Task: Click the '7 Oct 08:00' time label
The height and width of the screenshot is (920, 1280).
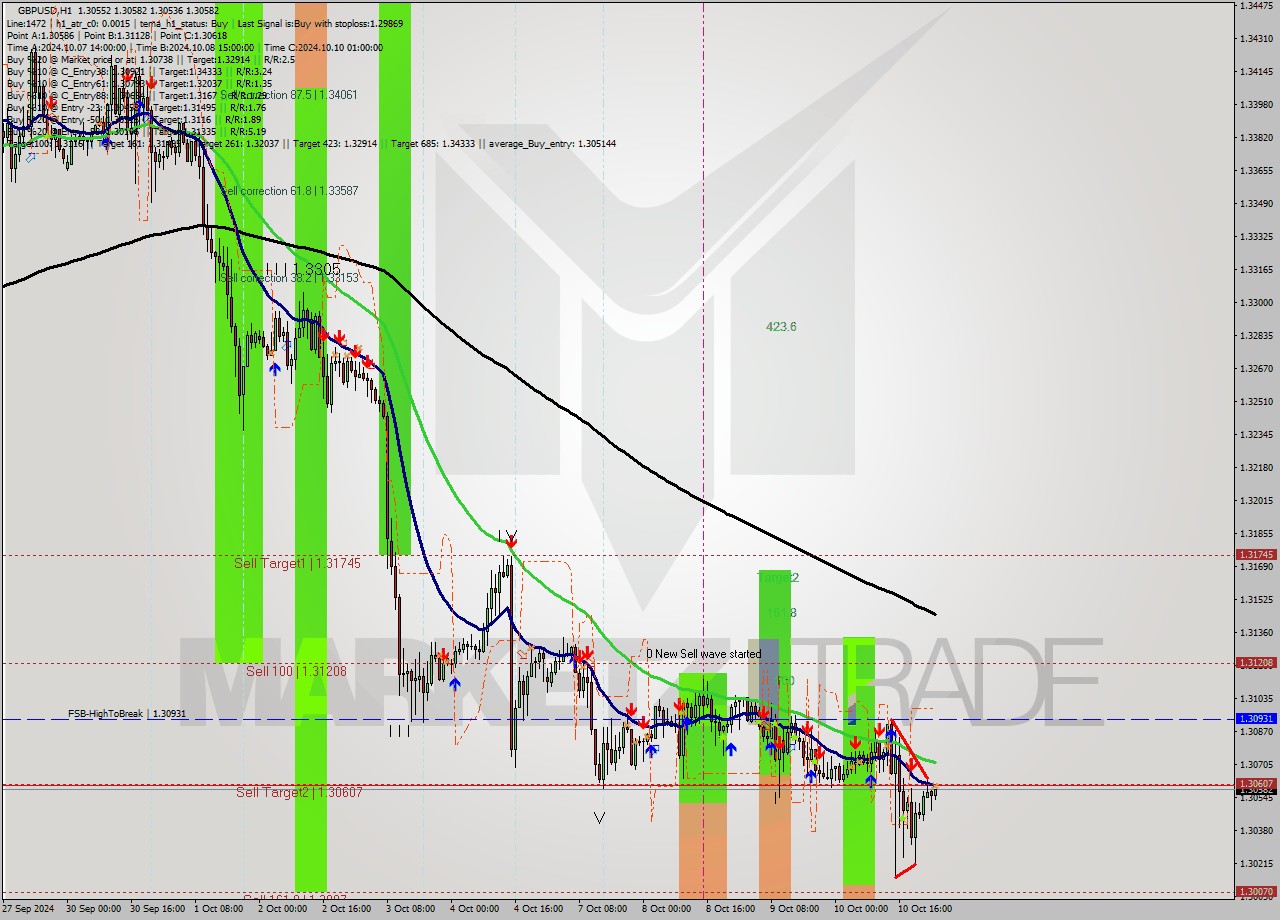Action: (x=602, y=909)
